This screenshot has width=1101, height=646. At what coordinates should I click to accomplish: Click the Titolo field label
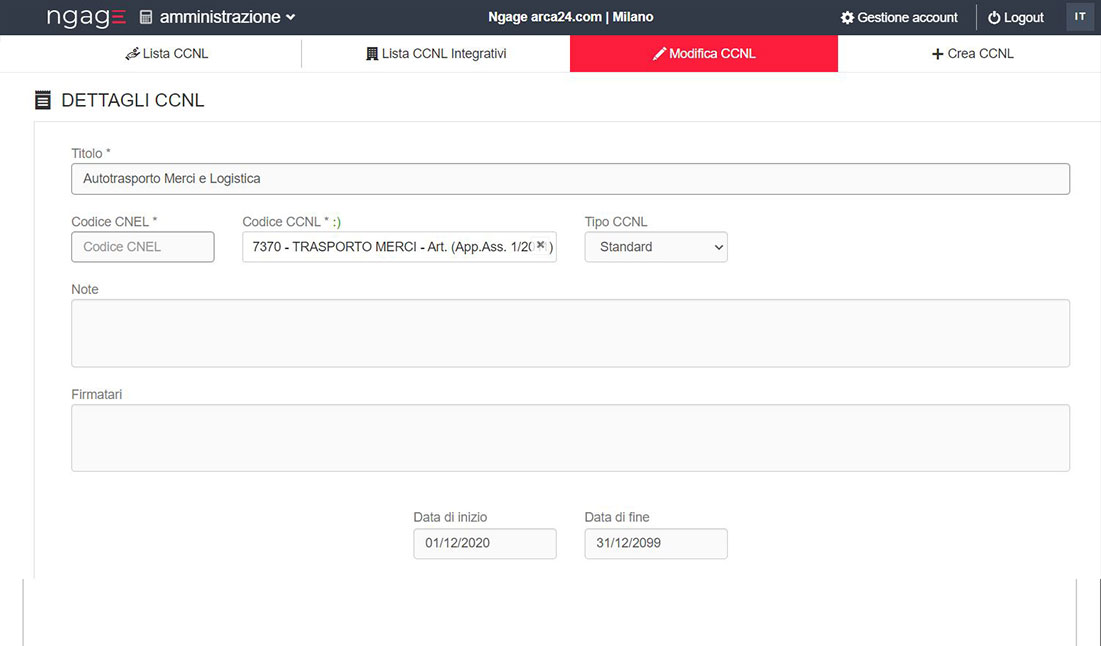[x=91, y=153]
